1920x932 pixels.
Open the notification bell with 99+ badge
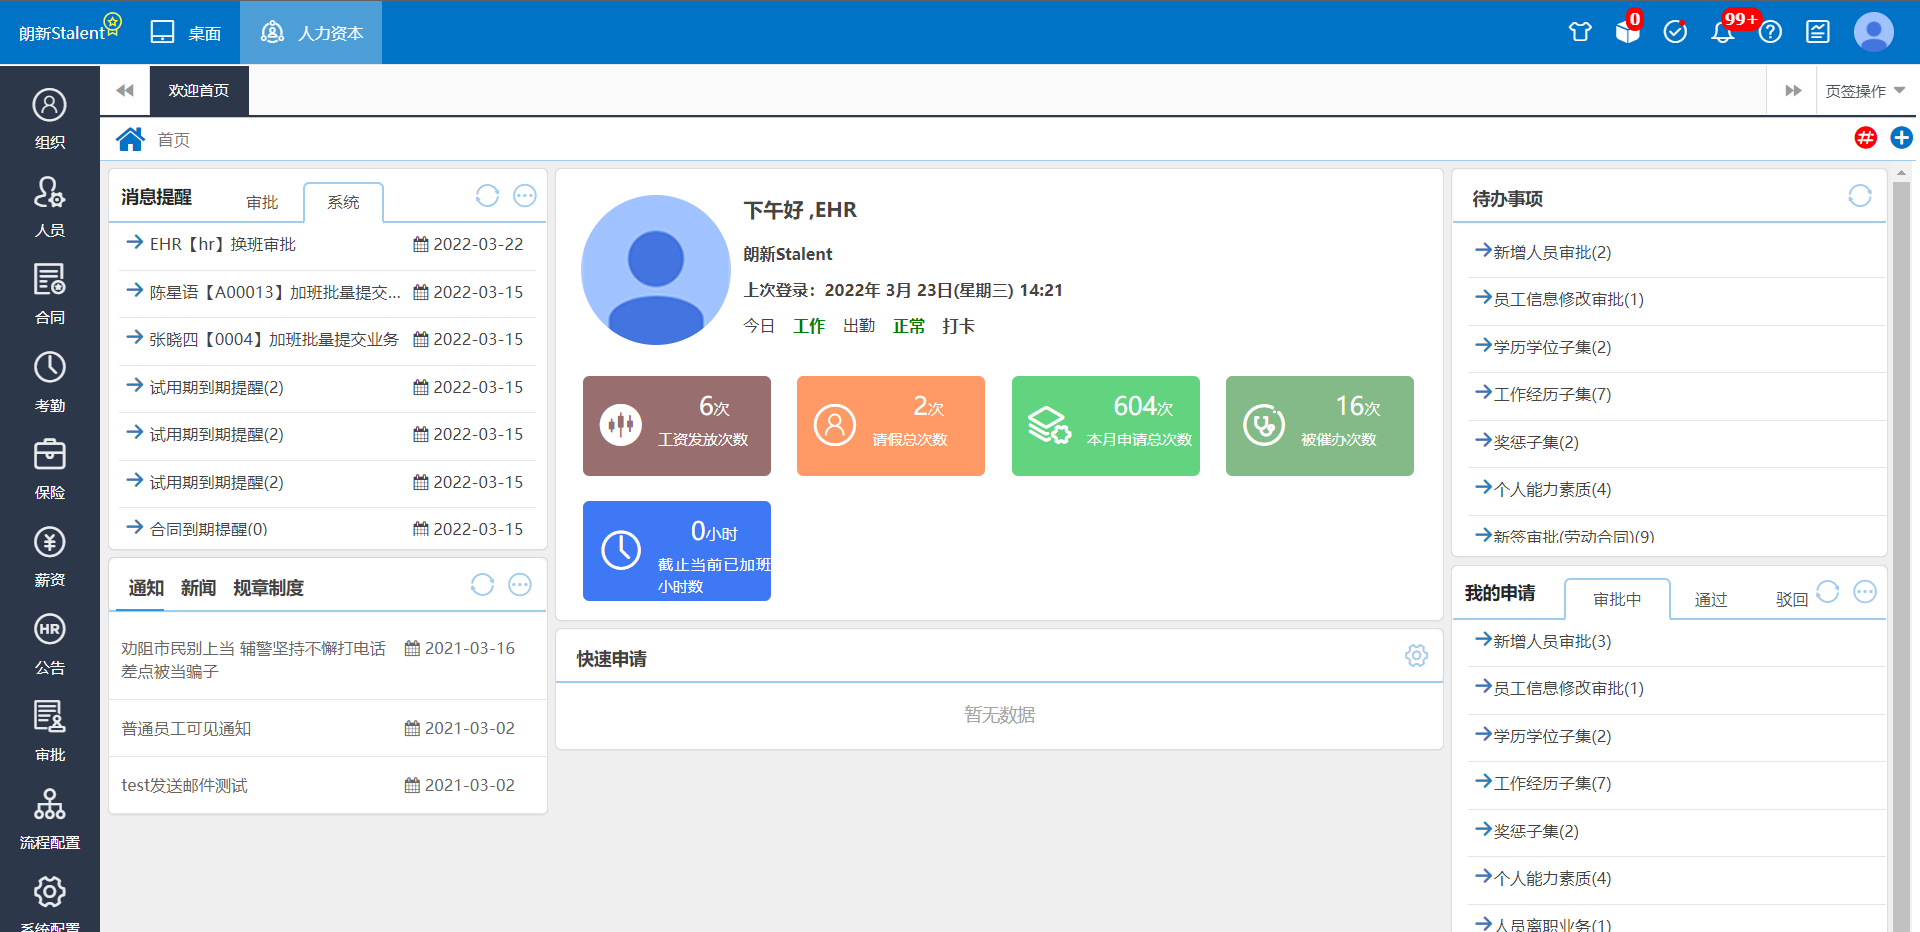click(1722, 32)
